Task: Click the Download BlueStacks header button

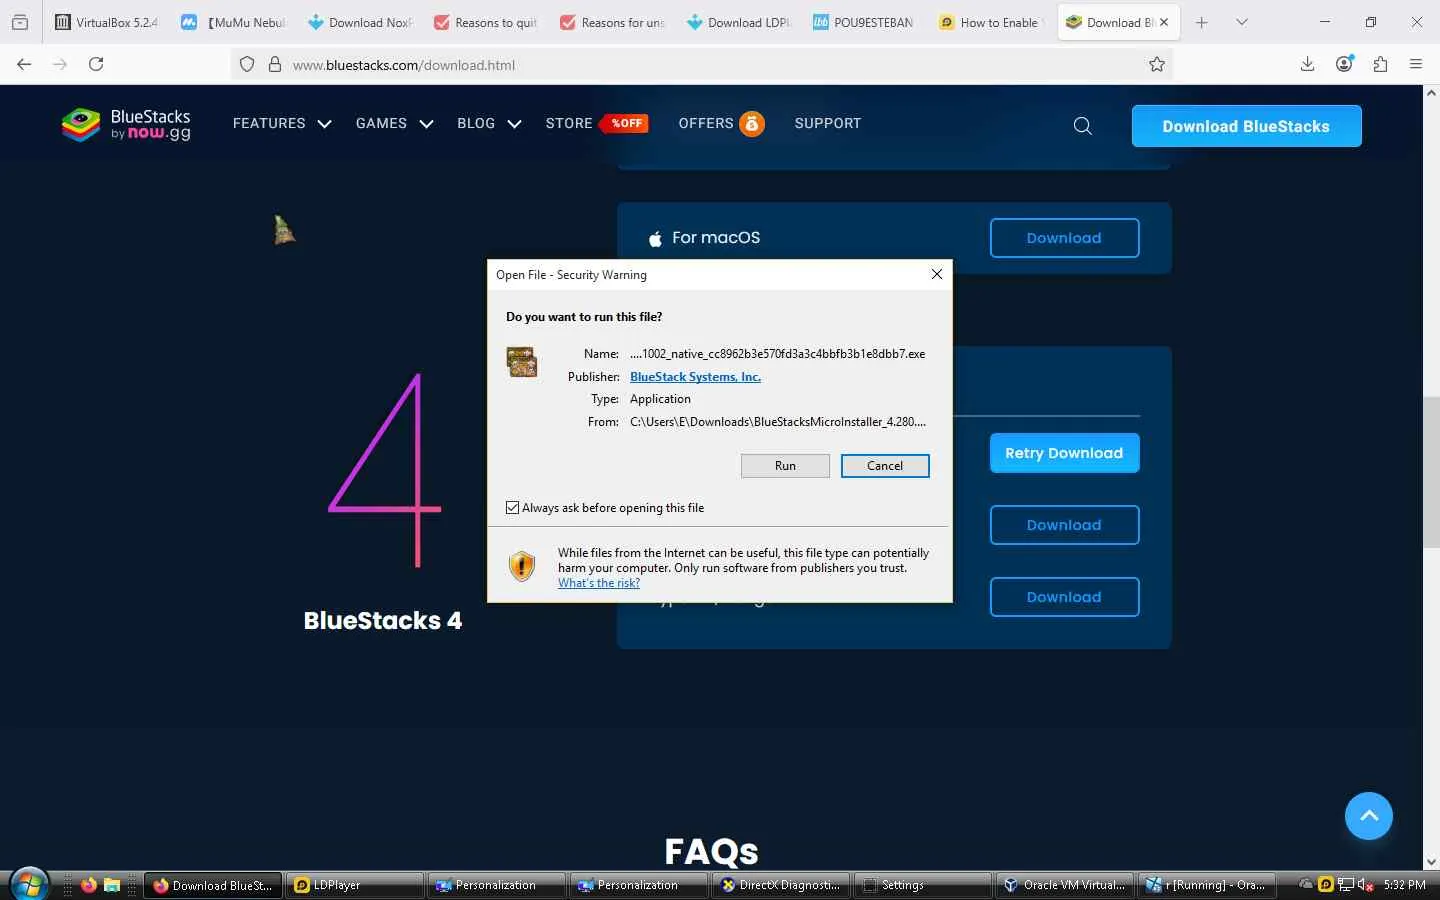Action: [1246, 126]
